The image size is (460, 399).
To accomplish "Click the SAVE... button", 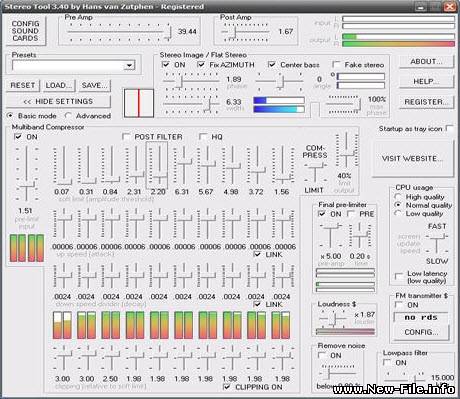I will [94, 85].
